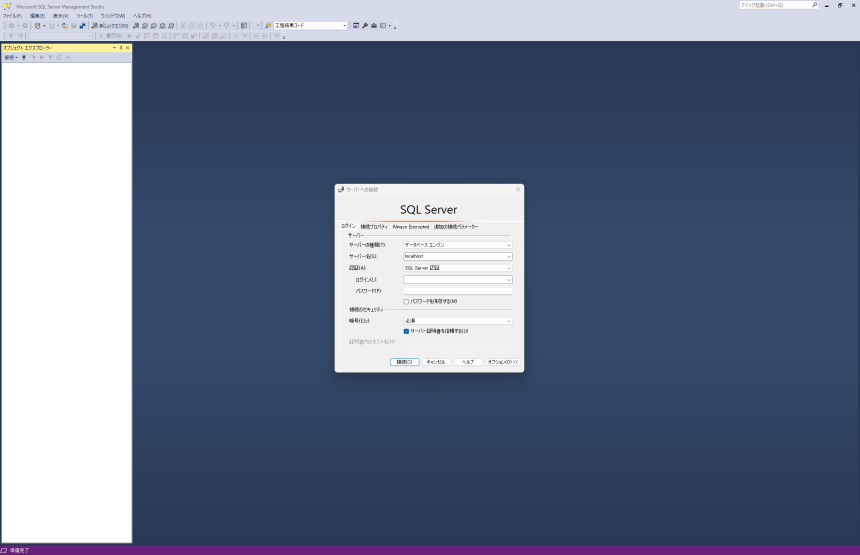Click the Save All toolbar icon

(82, 25)
